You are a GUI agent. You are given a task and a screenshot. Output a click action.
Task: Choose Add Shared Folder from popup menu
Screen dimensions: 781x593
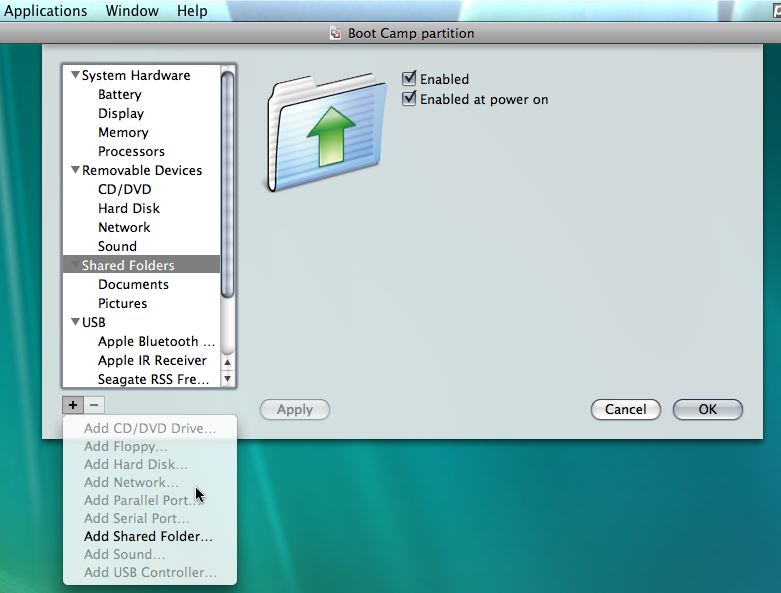(x=150, y=536)
